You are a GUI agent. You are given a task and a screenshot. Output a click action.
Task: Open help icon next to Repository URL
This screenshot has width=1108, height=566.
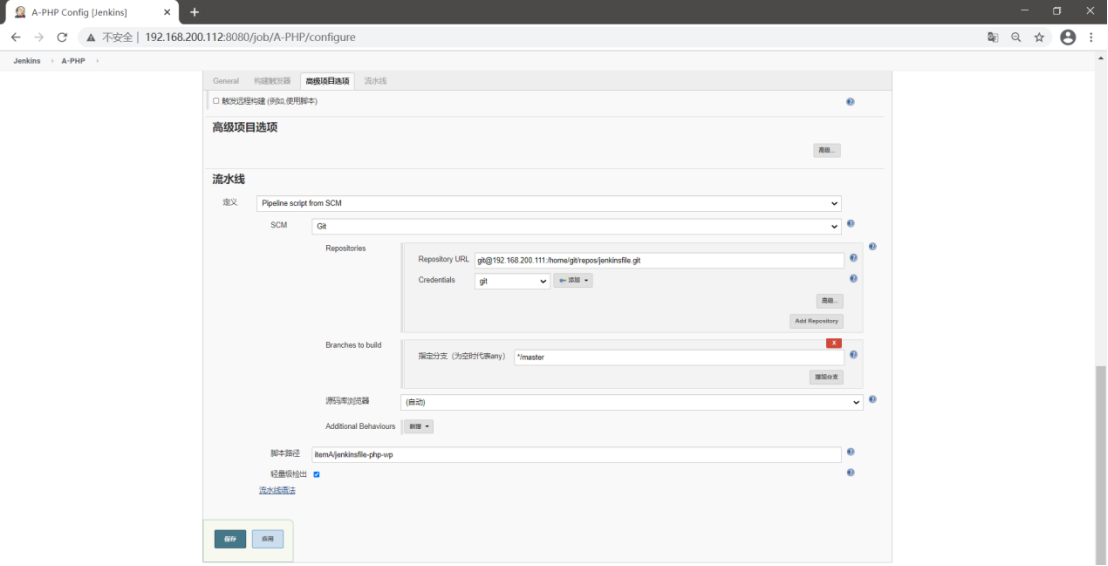[x=854, y=259]
